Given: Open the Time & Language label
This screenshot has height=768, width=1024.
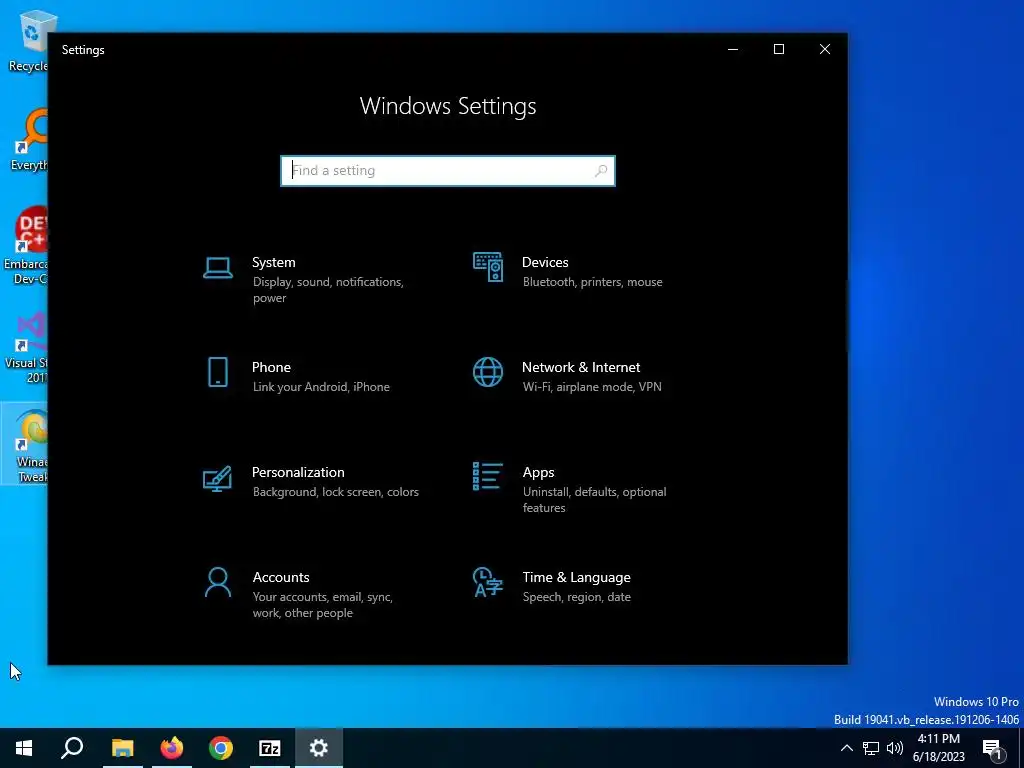Looking at the screenshot, I should click(577, 578).
